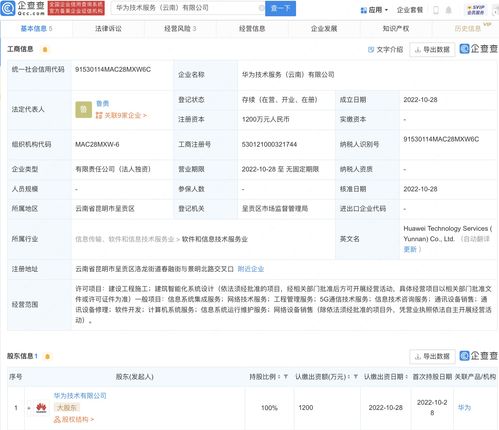Click 导出数据 in 股东信息 section
The image size is (499, 430).
(x=432, y=357)
